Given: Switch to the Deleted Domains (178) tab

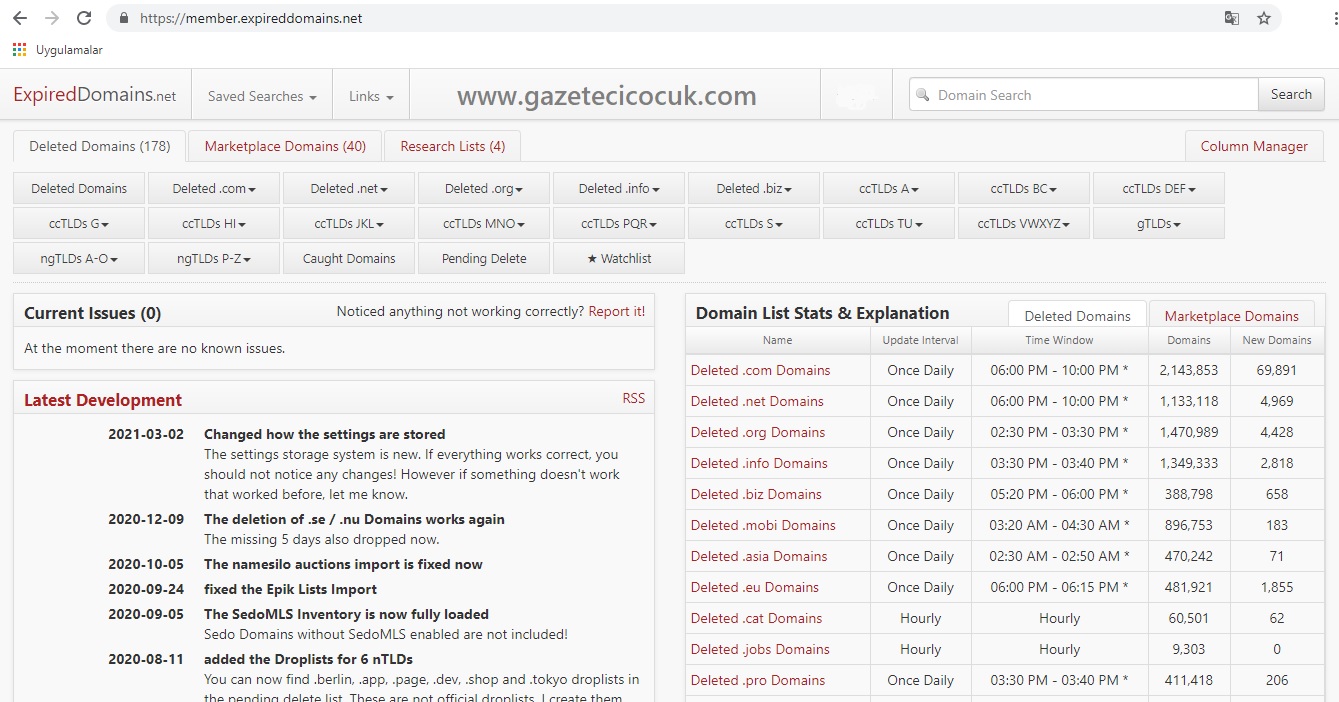Looking at the screenshot, I should 99,146.
